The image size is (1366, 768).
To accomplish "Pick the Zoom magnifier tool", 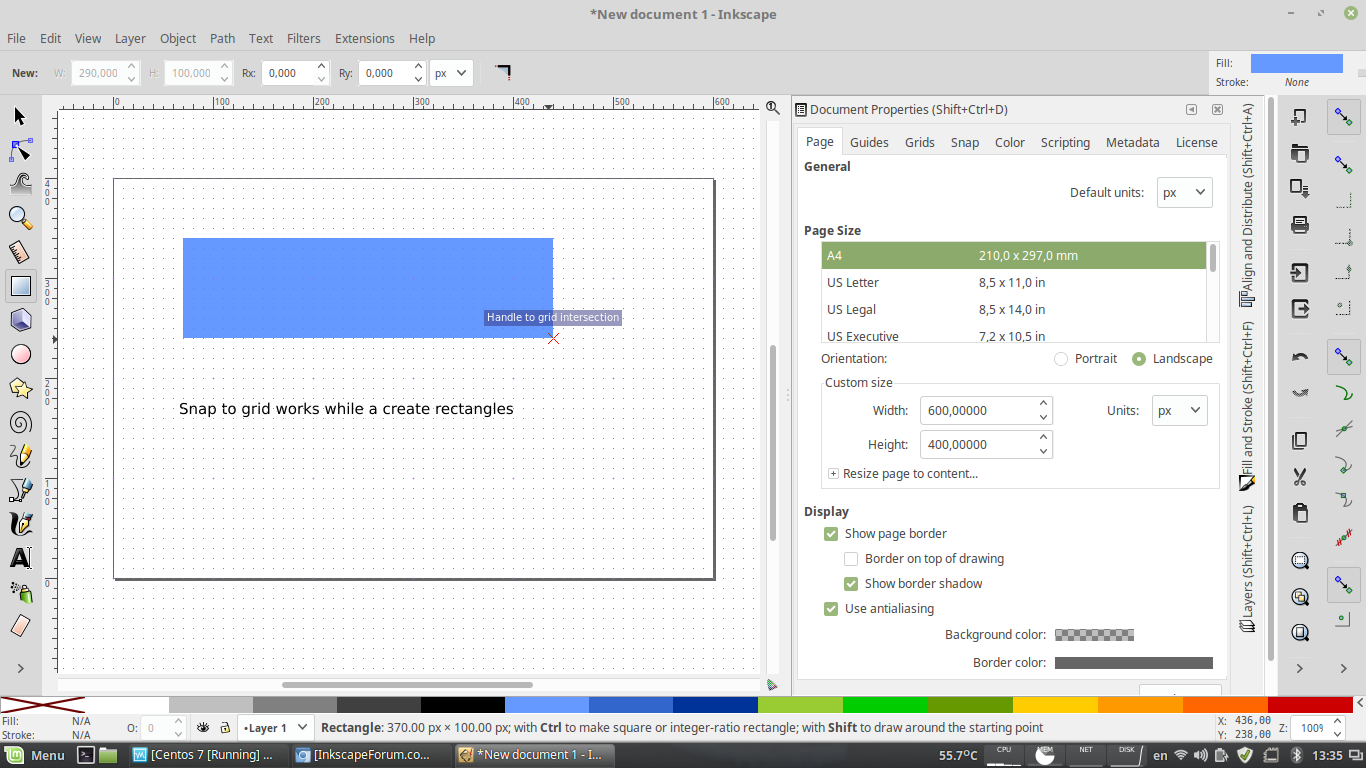I will tap(20, 217).
